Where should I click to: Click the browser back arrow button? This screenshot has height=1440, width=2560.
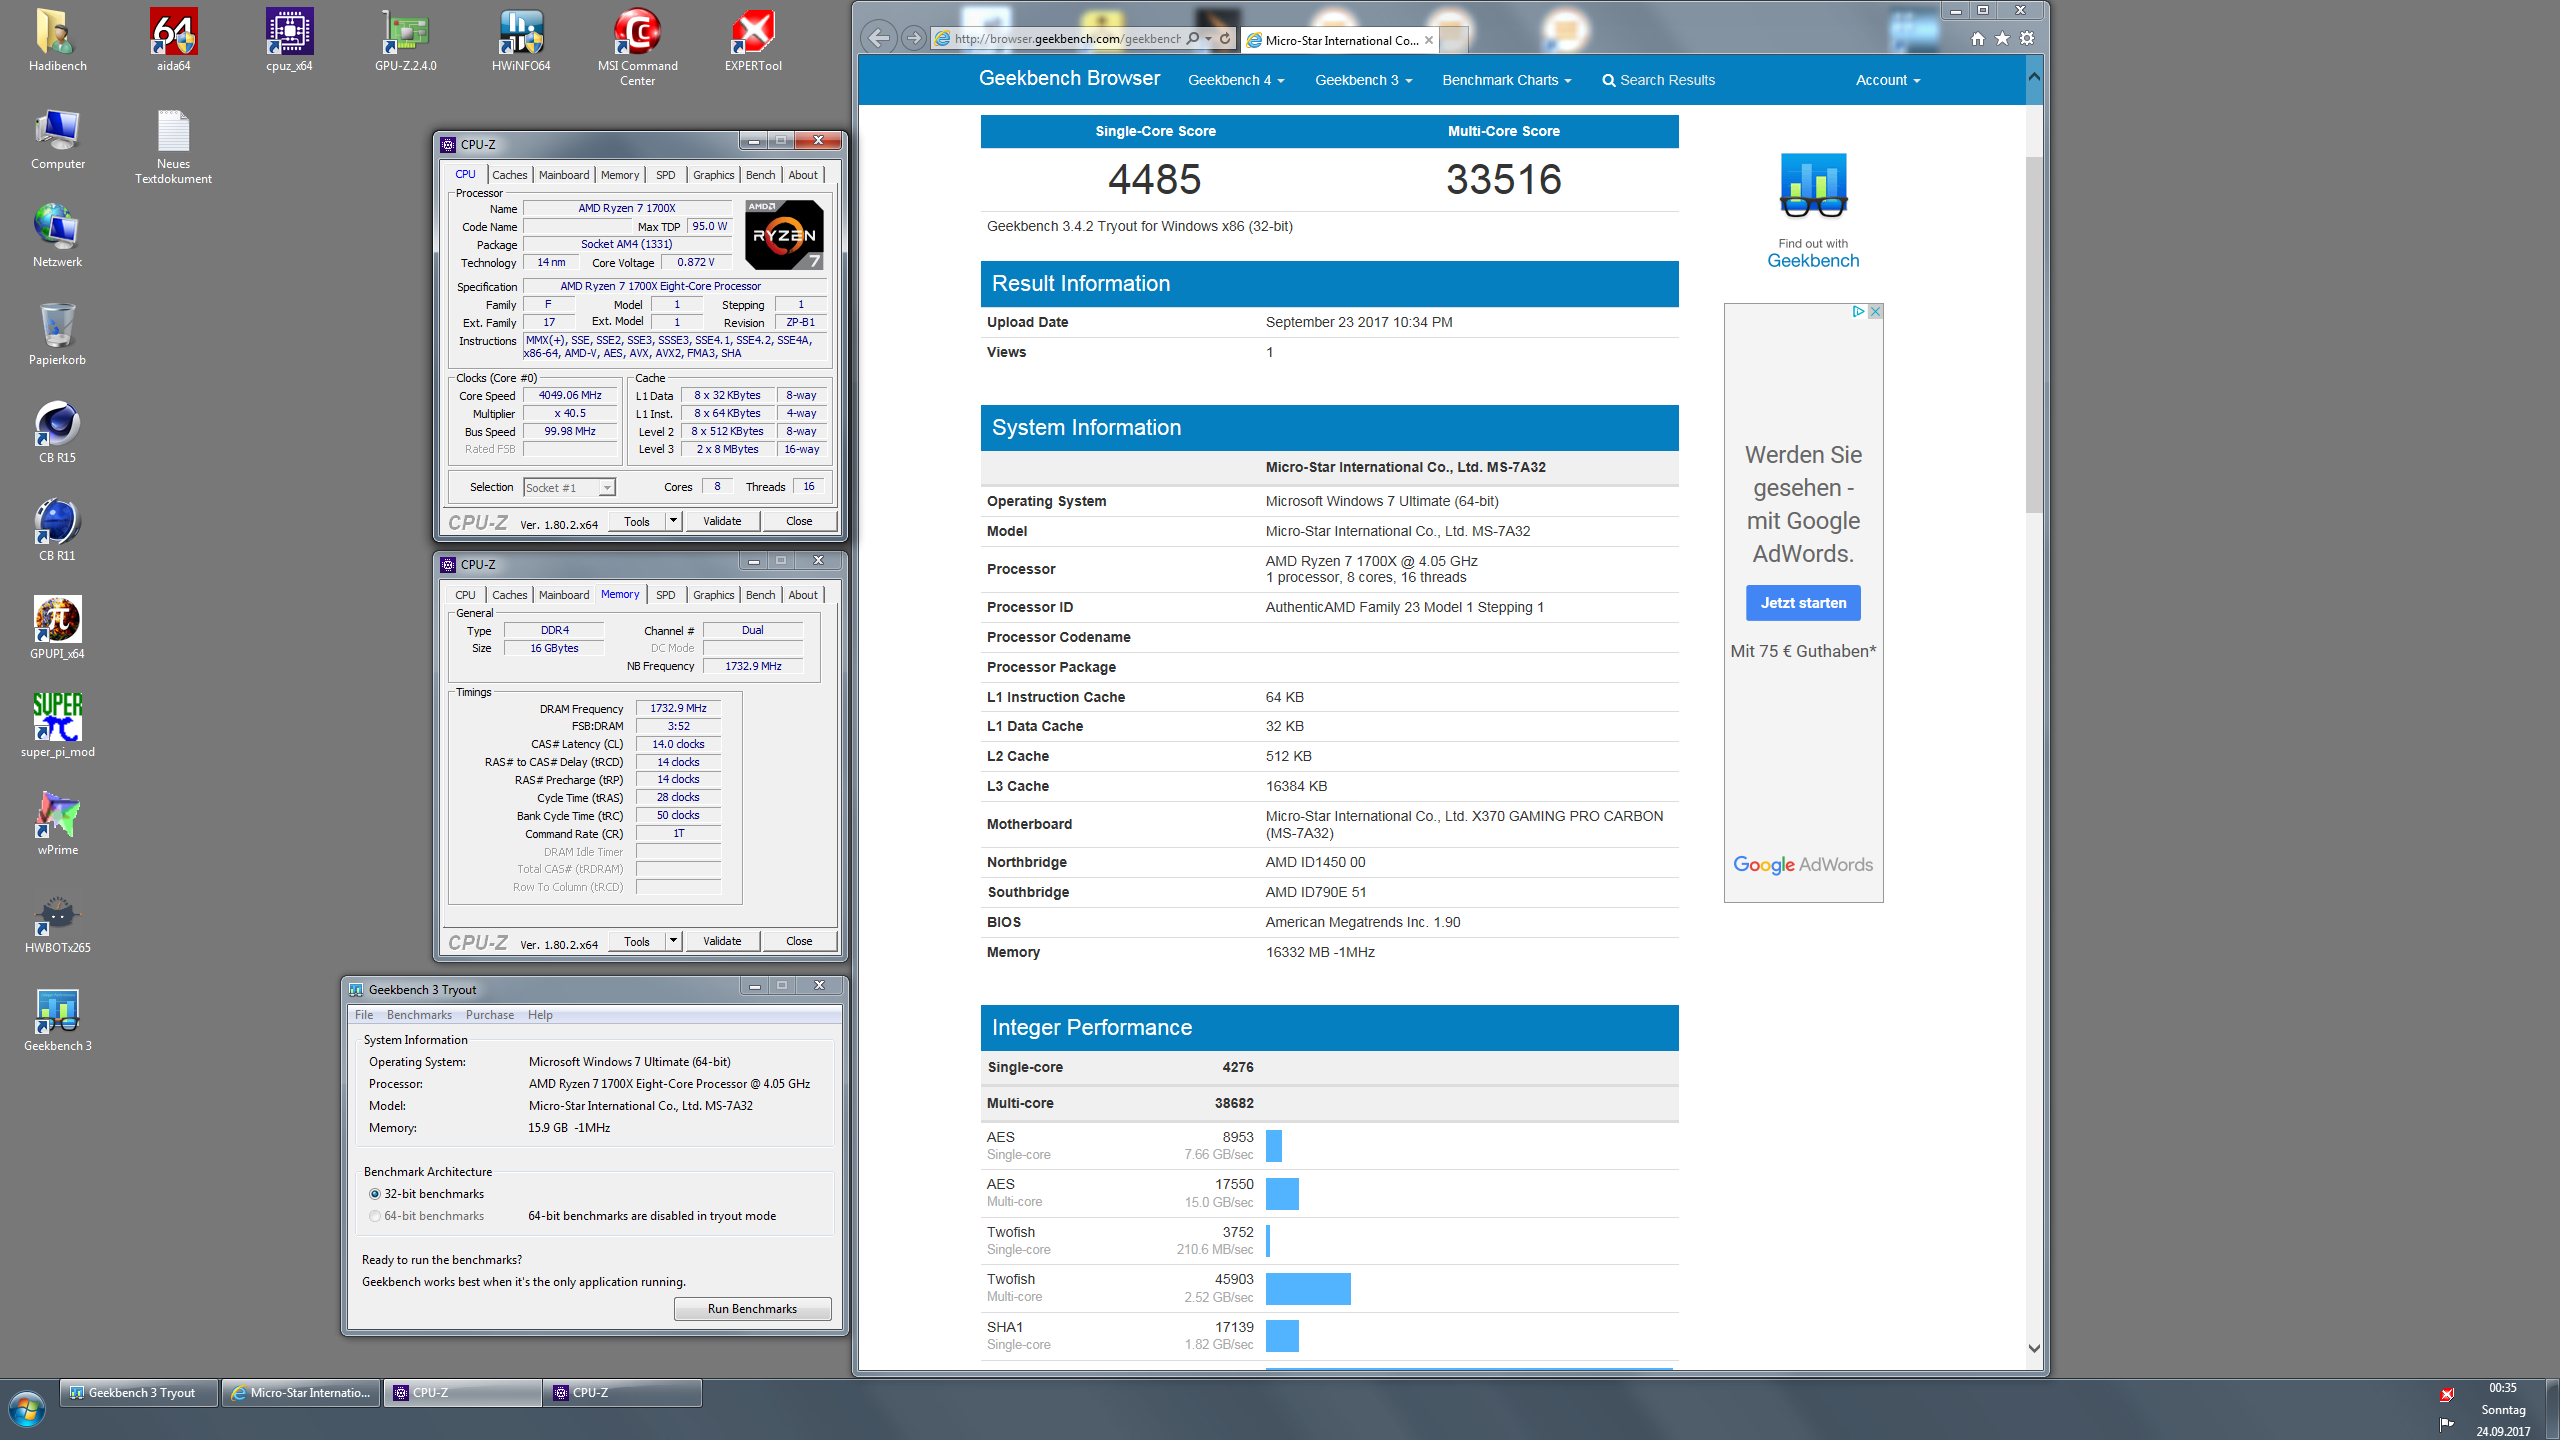(878, 38)
